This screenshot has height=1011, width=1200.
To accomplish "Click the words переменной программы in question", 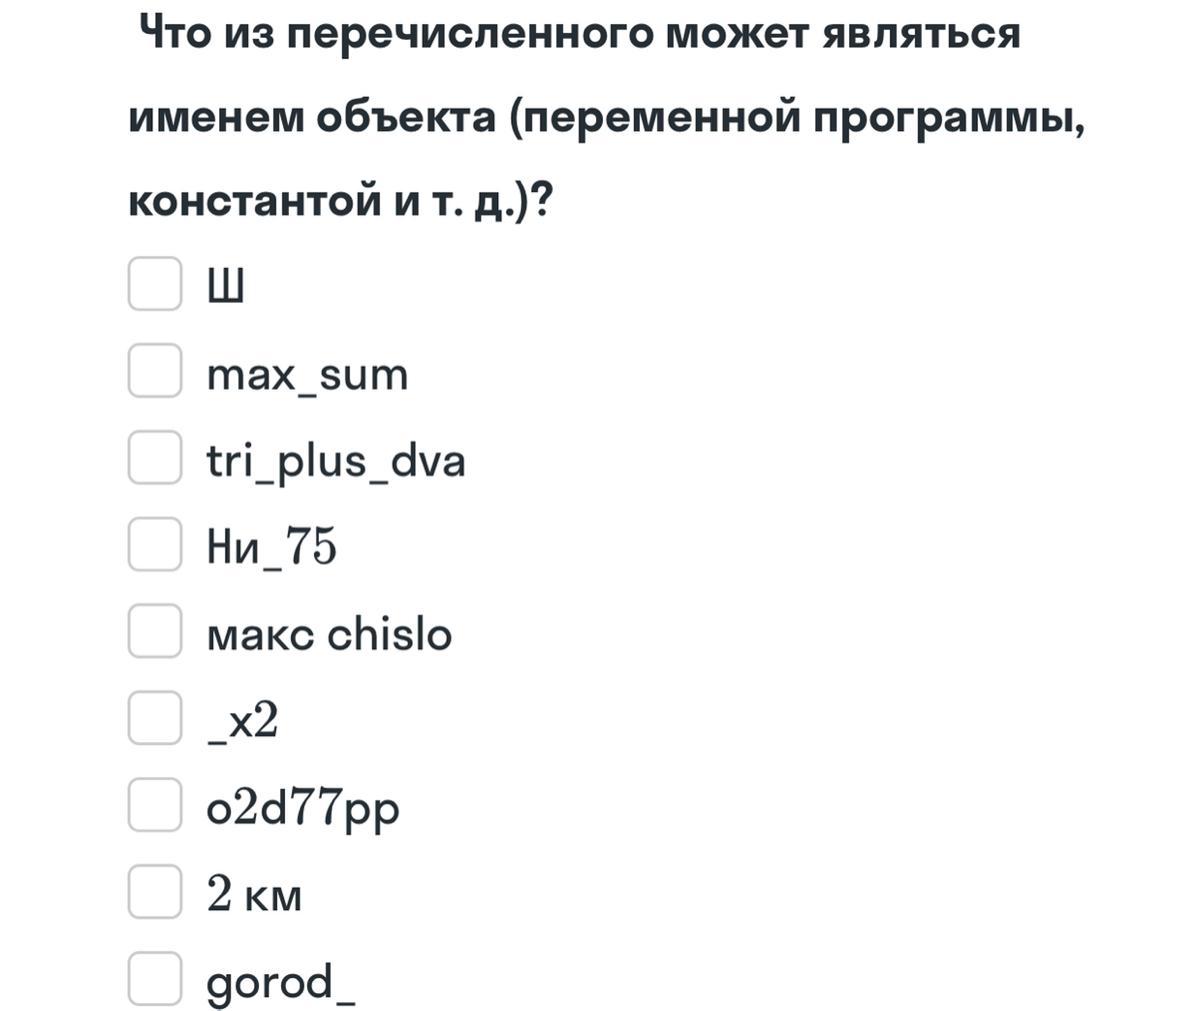I will point(797,119).
